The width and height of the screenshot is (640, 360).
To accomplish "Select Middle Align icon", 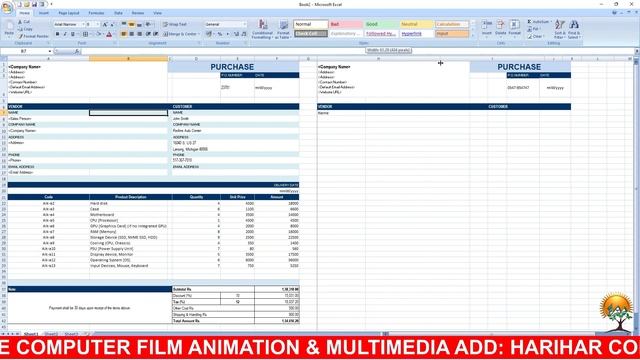I will pos(131,24).
